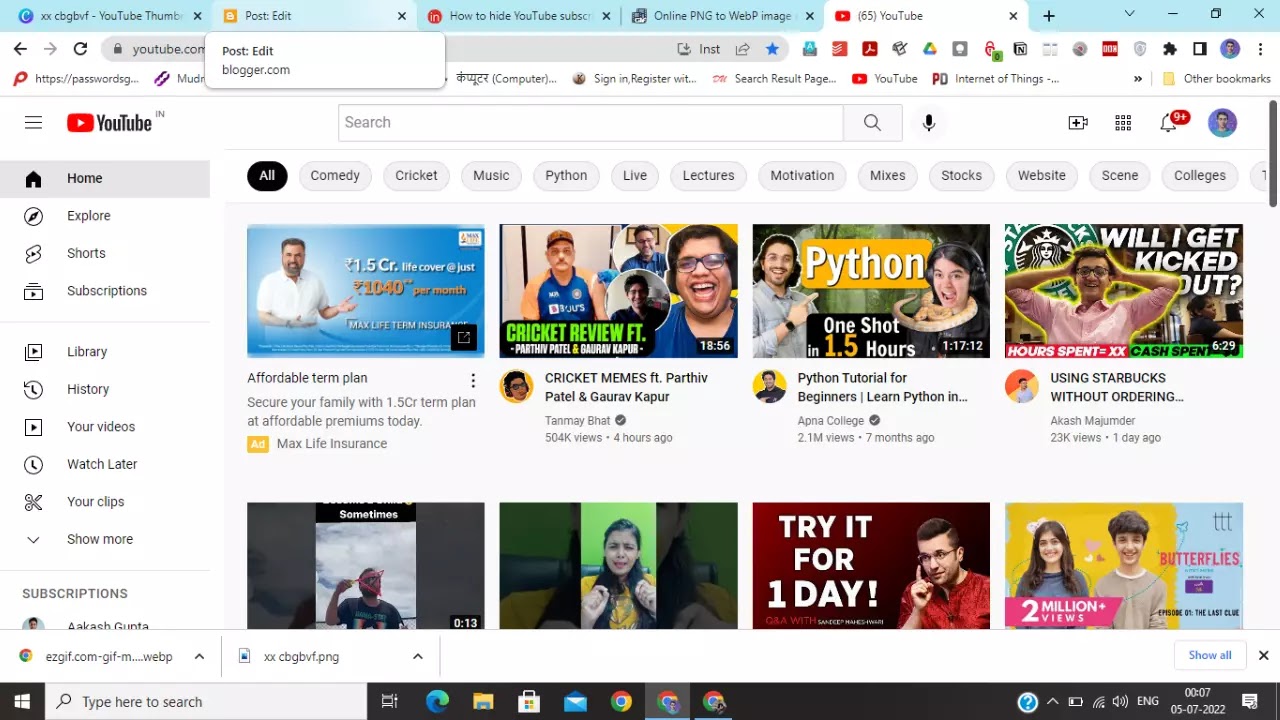Image resolution: width=1280 pixels, height=720 pixels.
Task: Open new browser tab with plus
Action: point(1049,16)
